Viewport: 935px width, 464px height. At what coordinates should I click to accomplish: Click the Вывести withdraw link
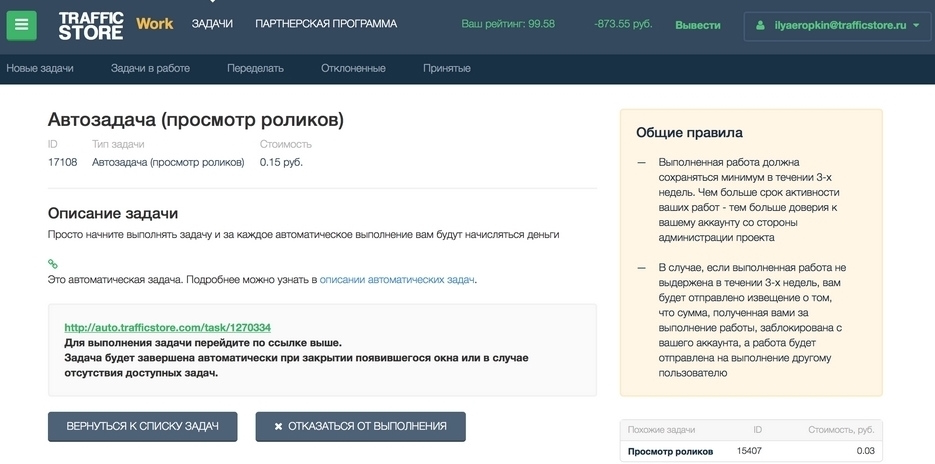[697, 25]
